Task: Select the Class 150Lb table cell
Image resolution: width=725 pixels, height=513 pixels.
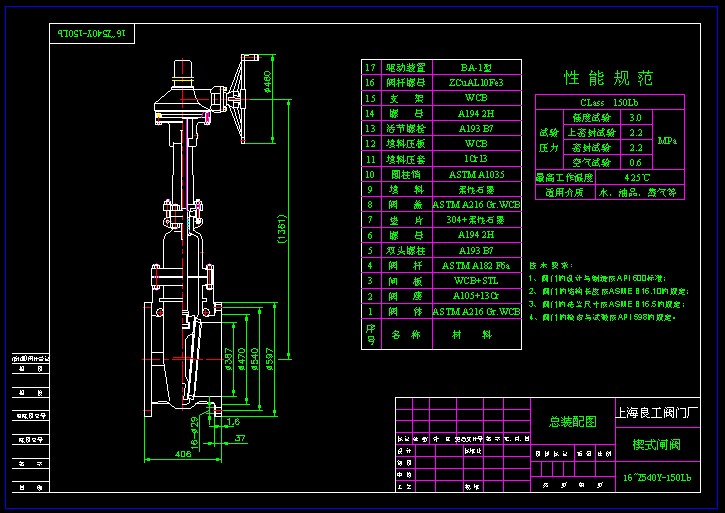Action: coord(609,102)
